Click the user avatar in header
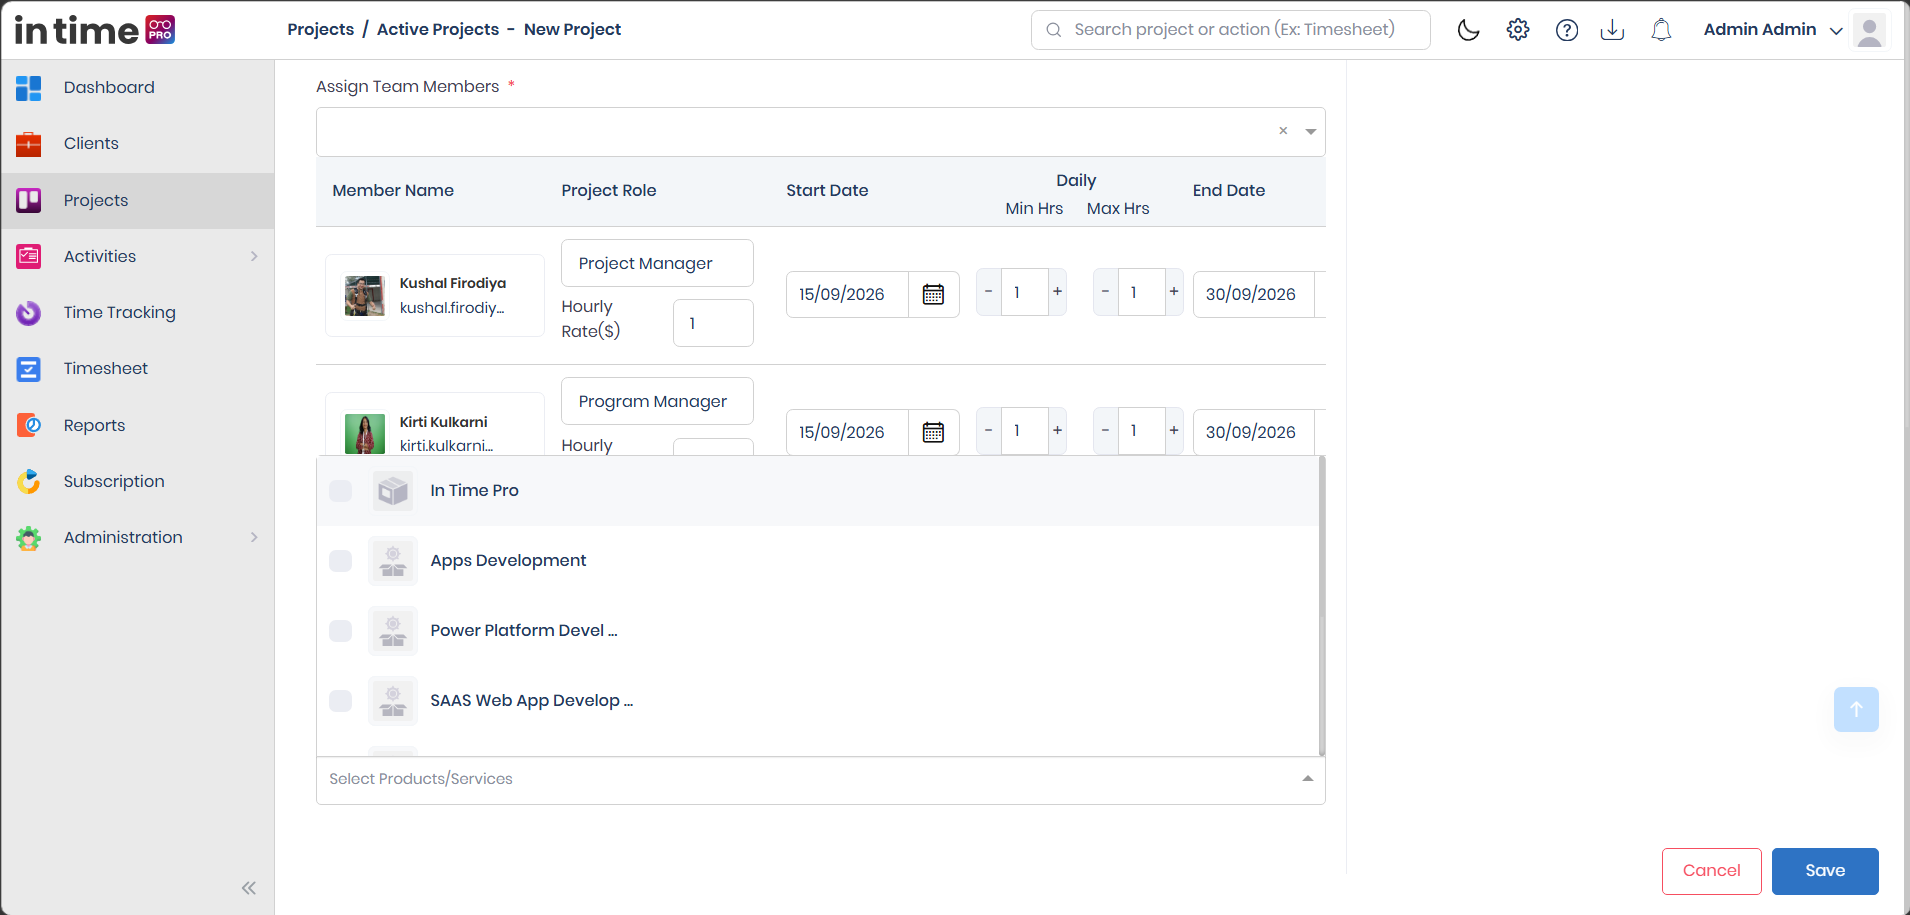 (x=1869, y=30)
